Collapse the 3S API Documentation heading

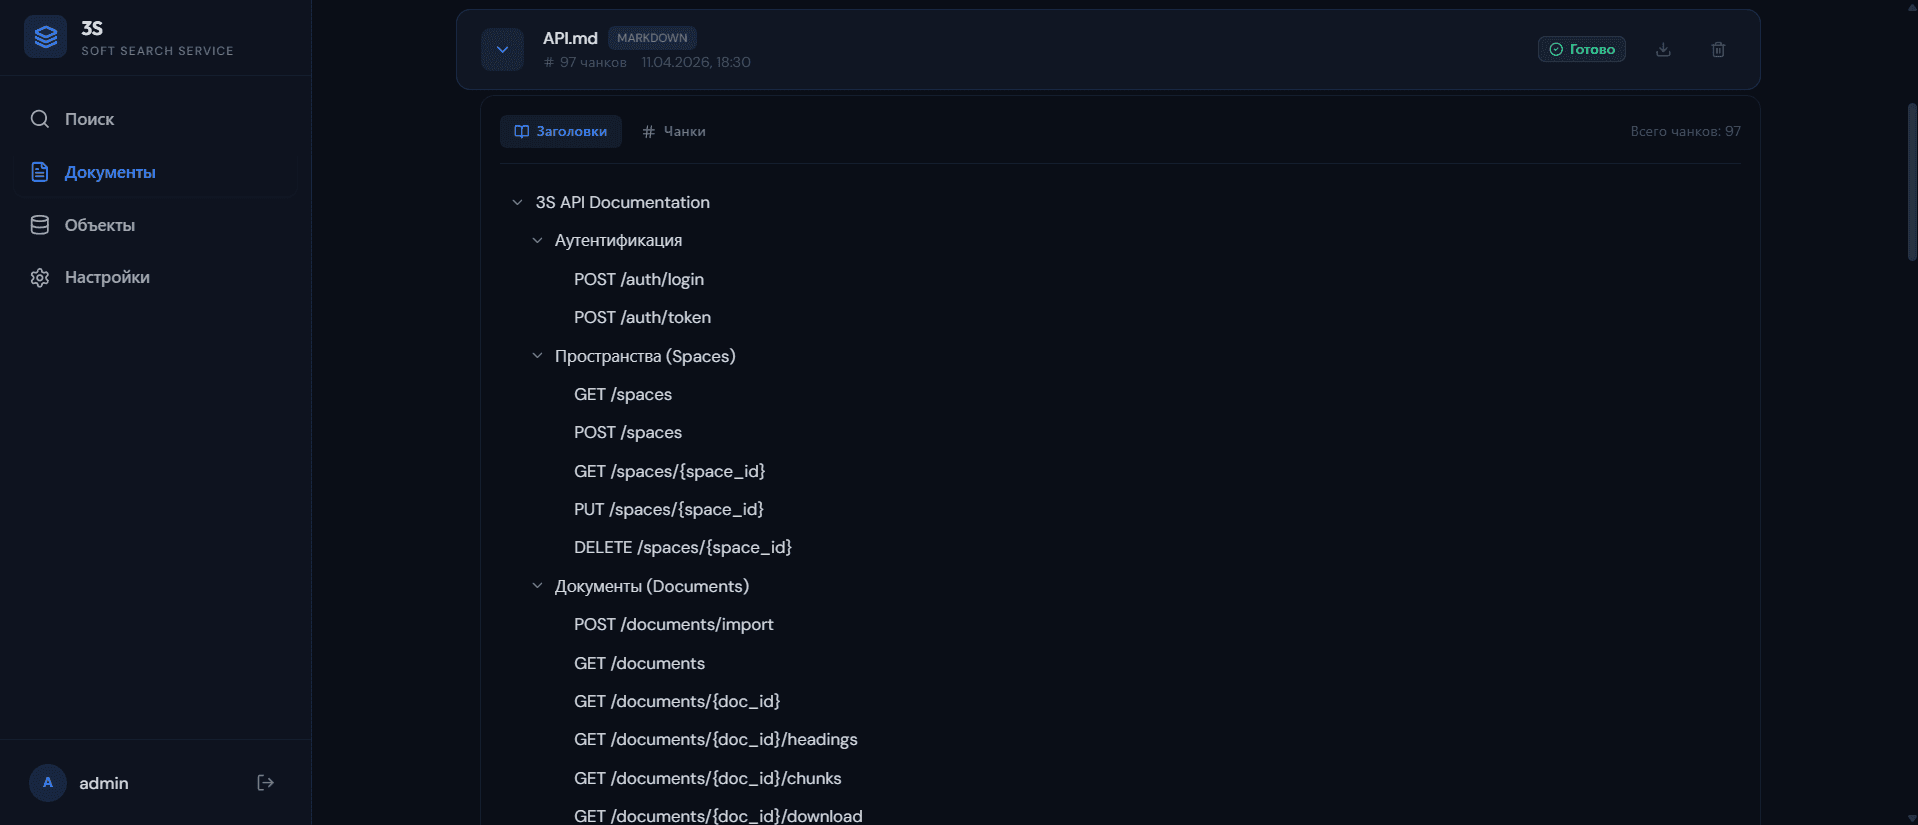point(517,202)
